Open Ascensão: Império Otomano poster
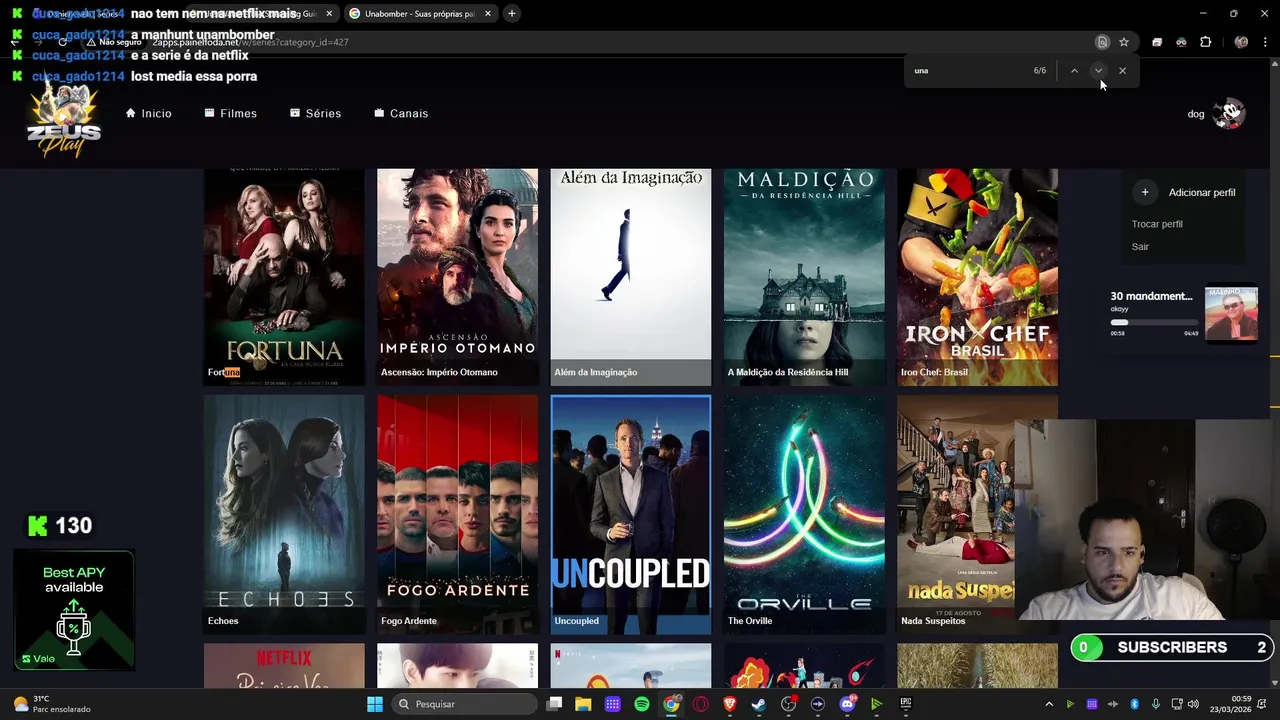 (x=457, y=277)
